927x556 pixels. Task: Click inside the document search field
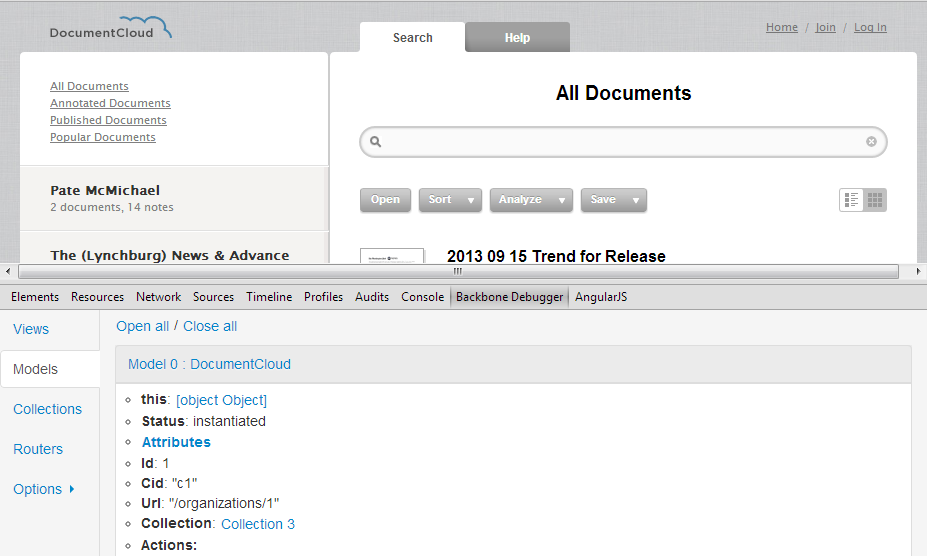(x=624, y=142)
